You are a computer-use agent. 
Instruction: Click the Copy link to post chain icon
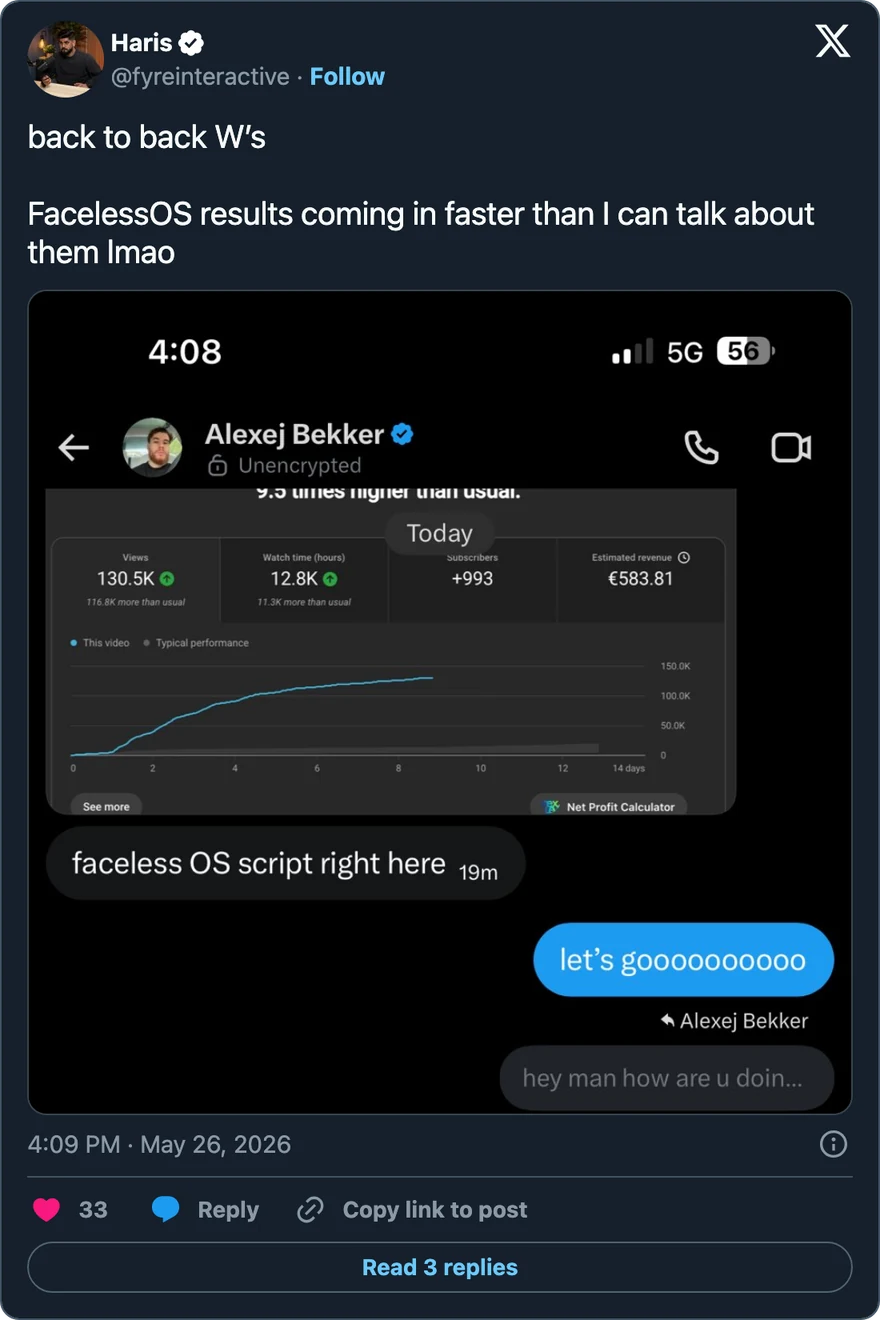click(311, 1210)
